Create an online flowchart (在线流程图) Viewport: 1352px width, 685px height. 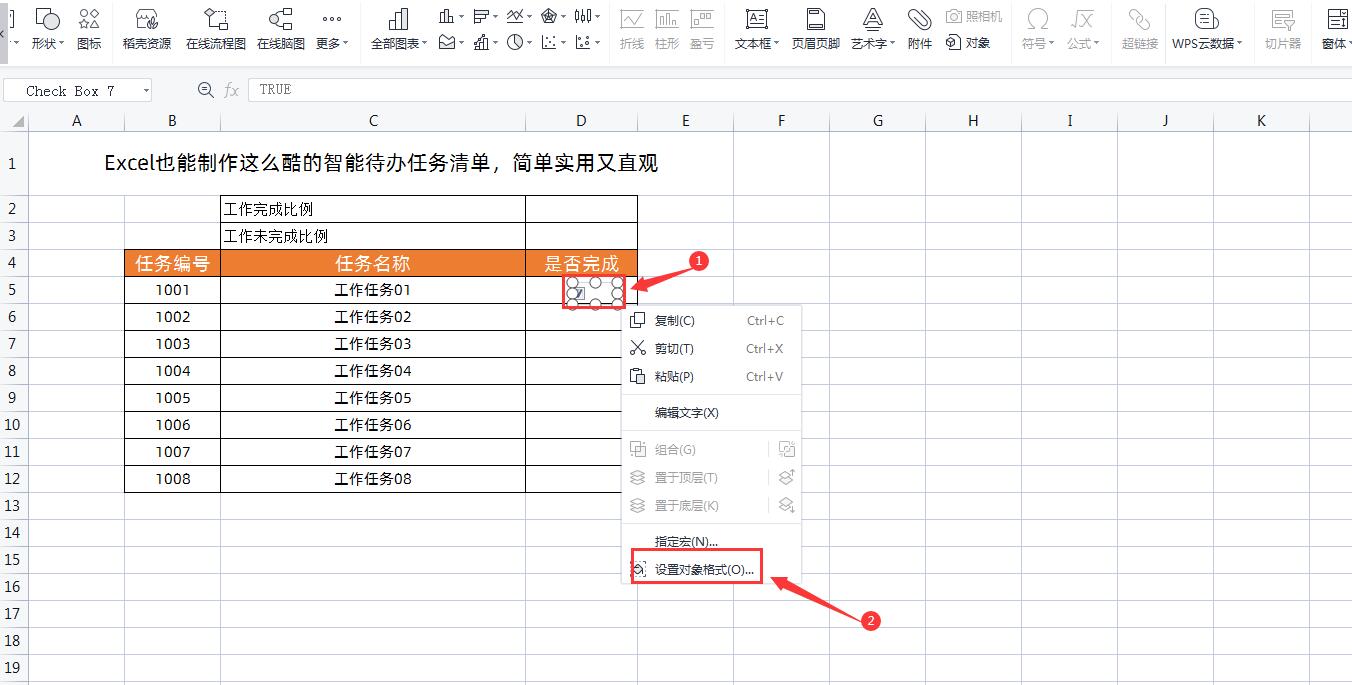point(214,28)
